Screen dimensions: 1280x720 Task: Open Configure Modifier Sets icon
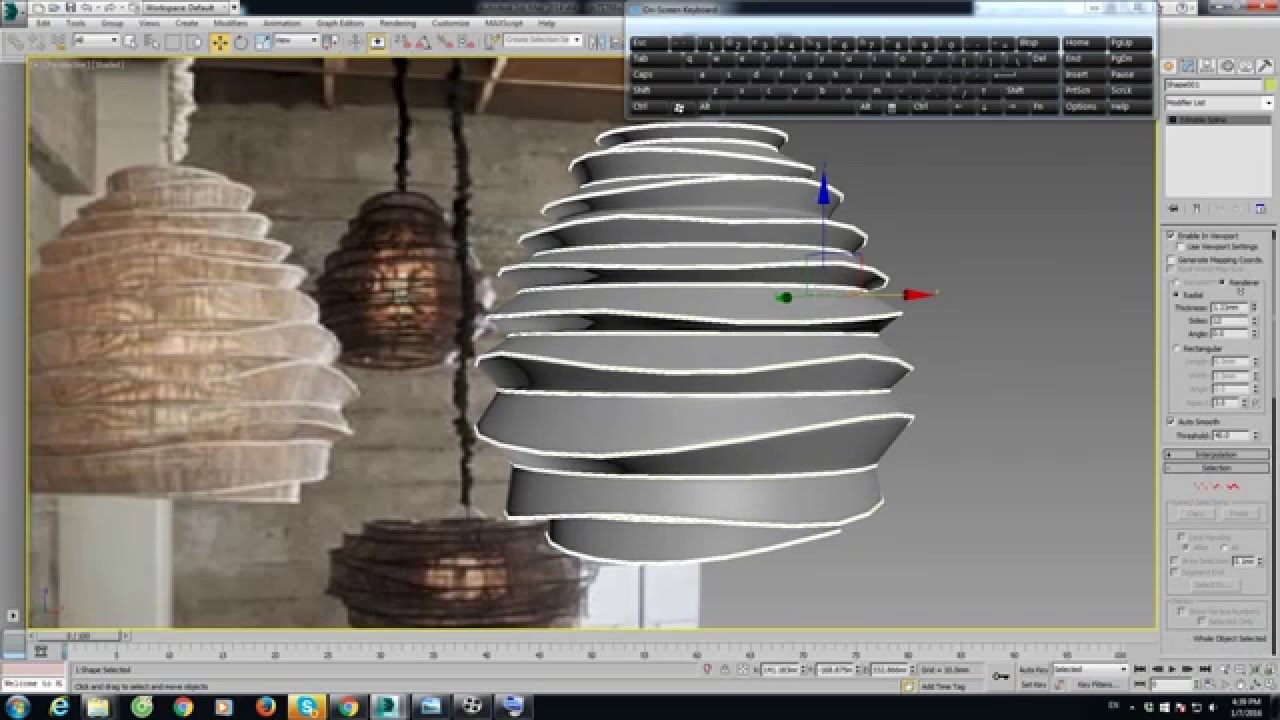1260,208
